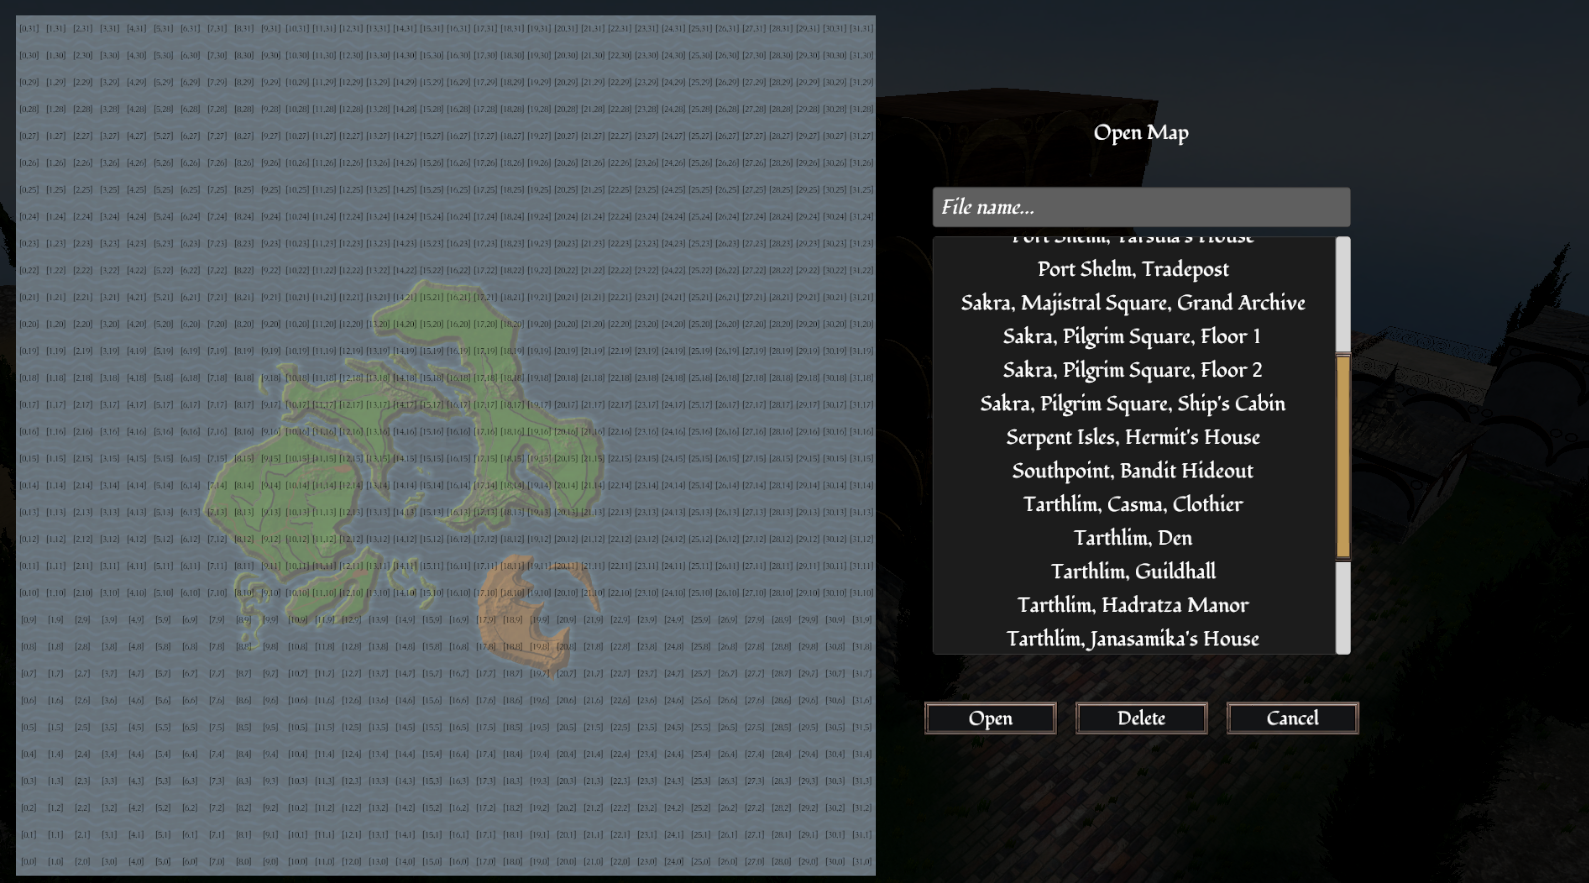Cancel the Open Map dialog
The width and height of the screenshot is (1589, 883).
[1292, 718]
